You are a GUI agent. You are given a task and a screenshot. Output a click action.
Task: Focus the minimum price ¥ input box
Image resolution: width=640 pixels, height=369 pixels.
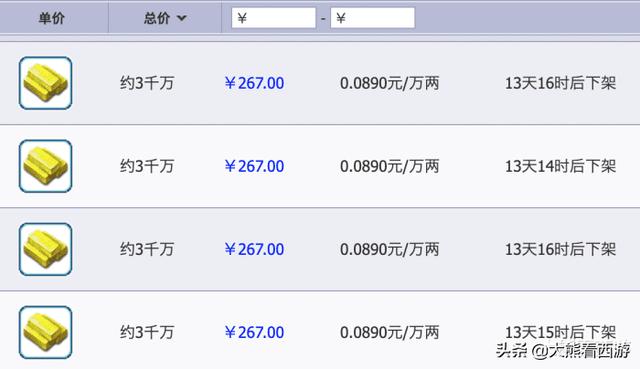coord(273,18)
